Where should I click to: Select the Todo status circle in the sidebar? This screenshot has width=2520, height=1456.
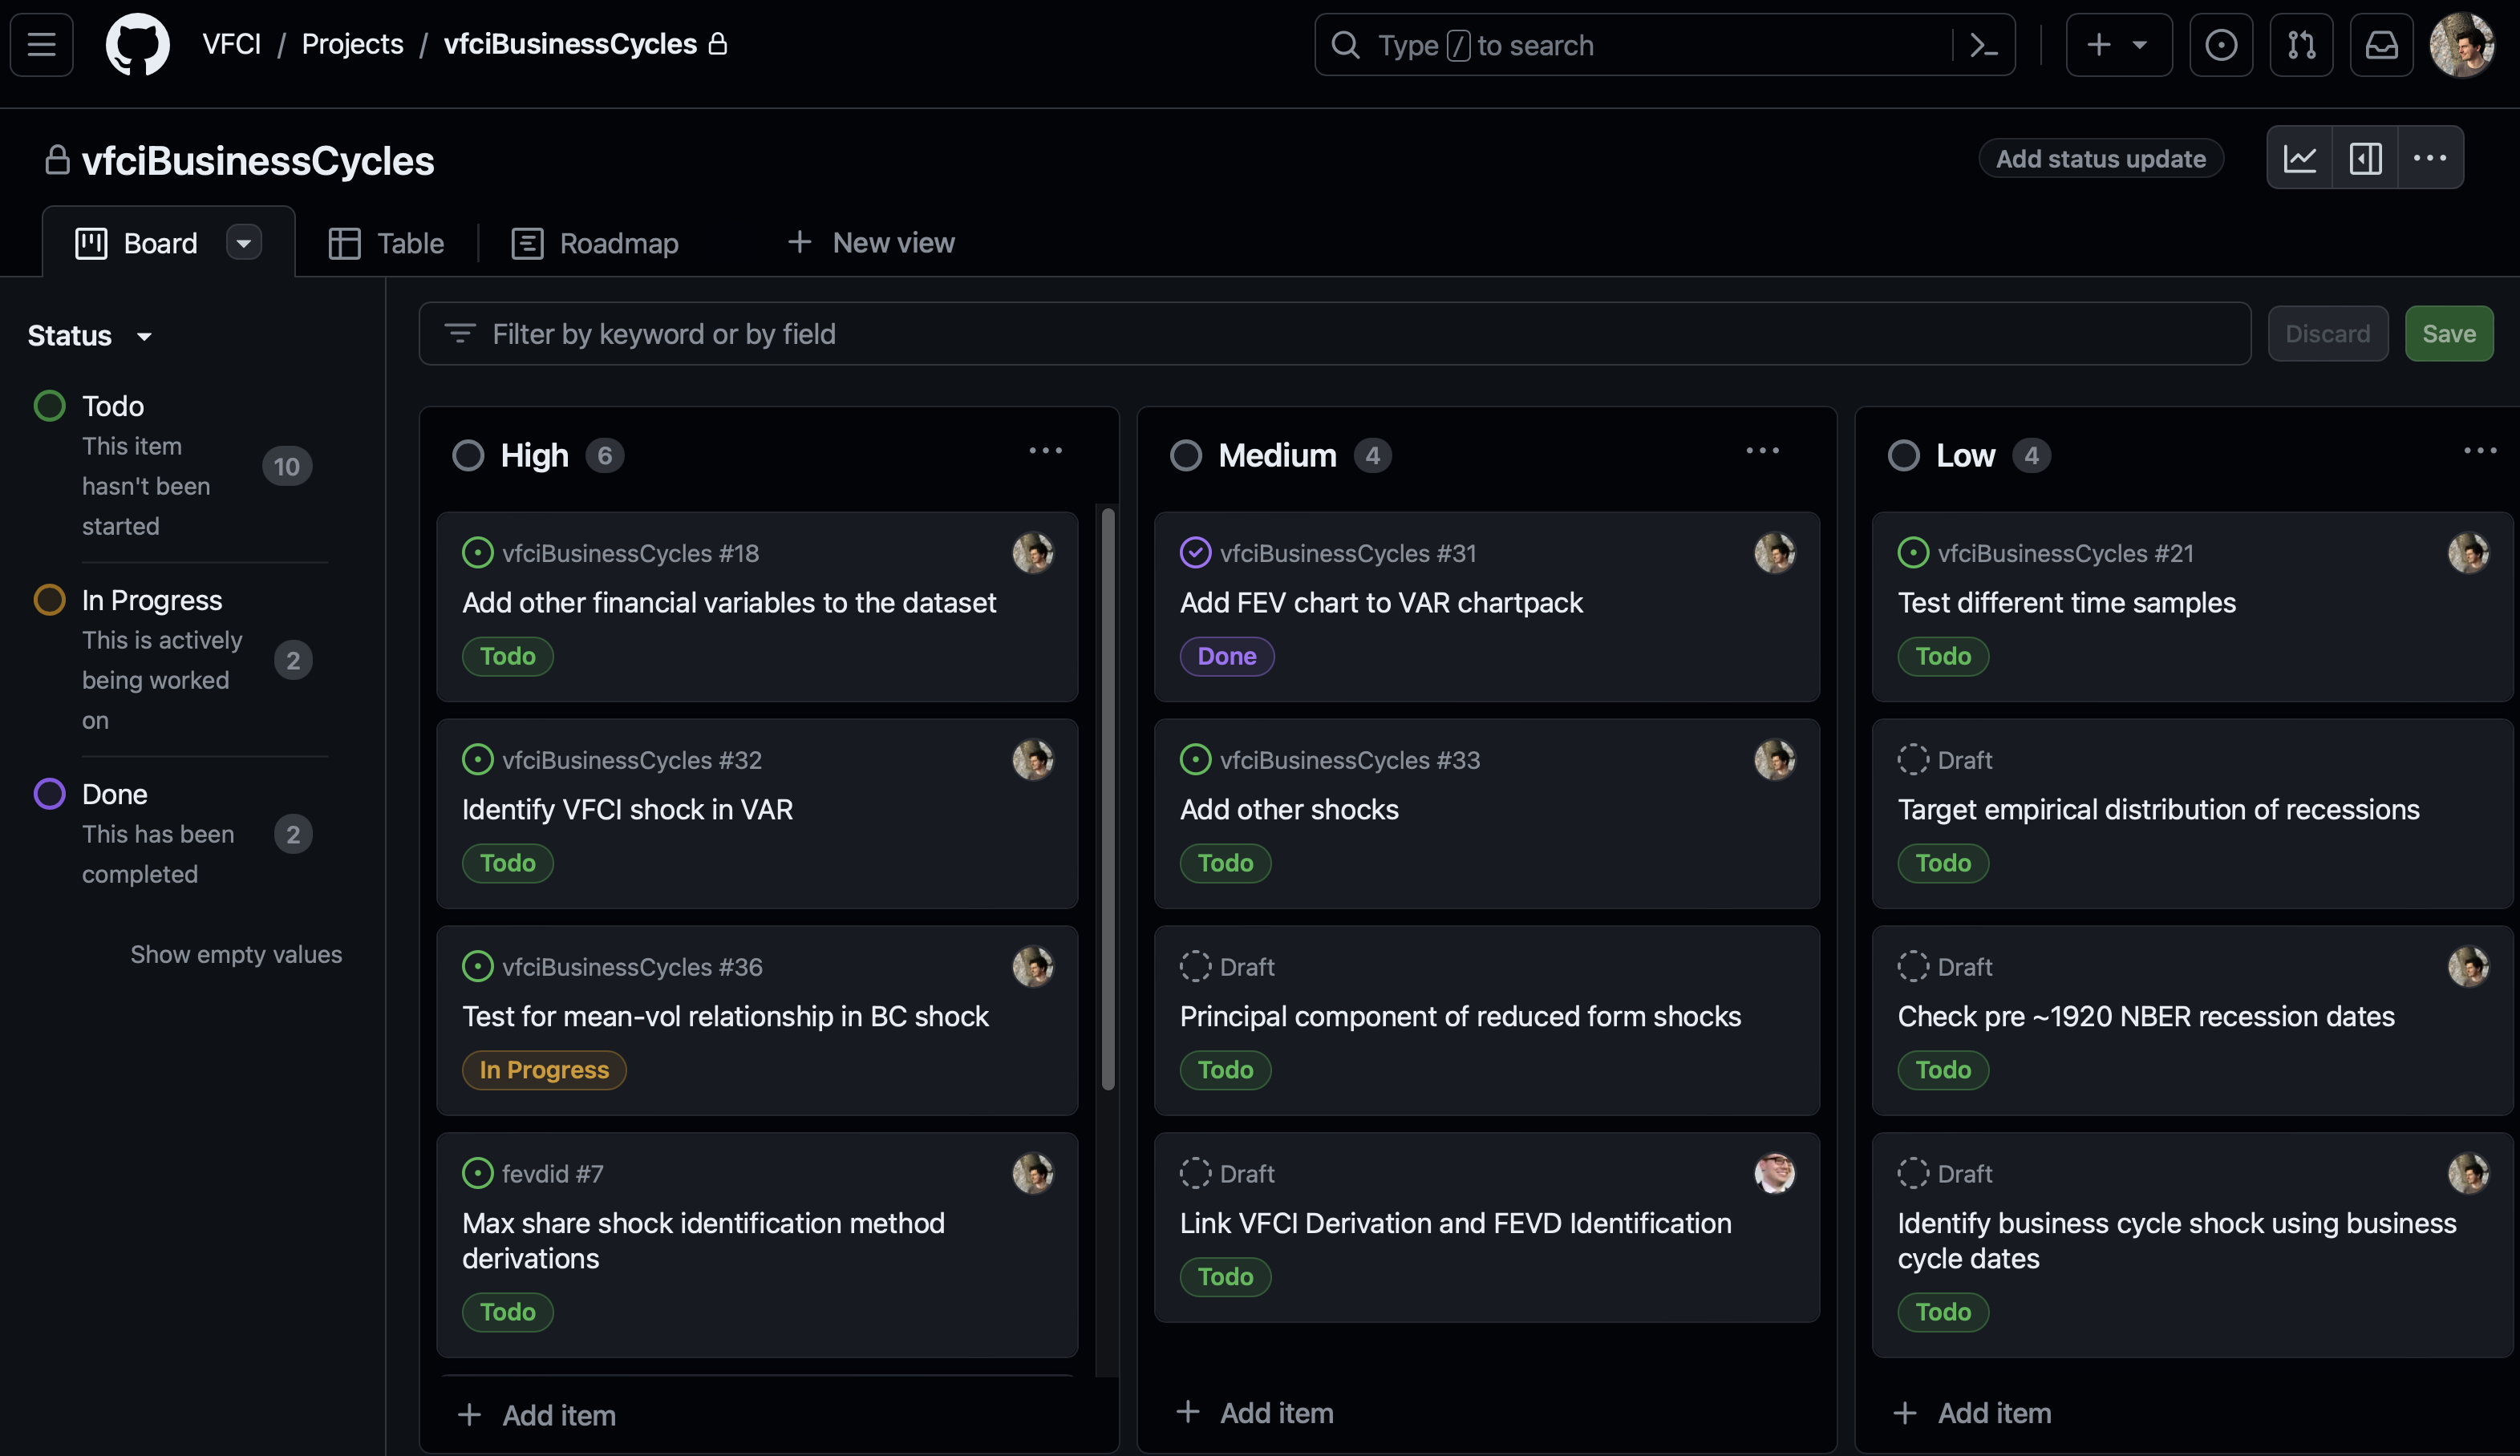[x=49, y=406]
